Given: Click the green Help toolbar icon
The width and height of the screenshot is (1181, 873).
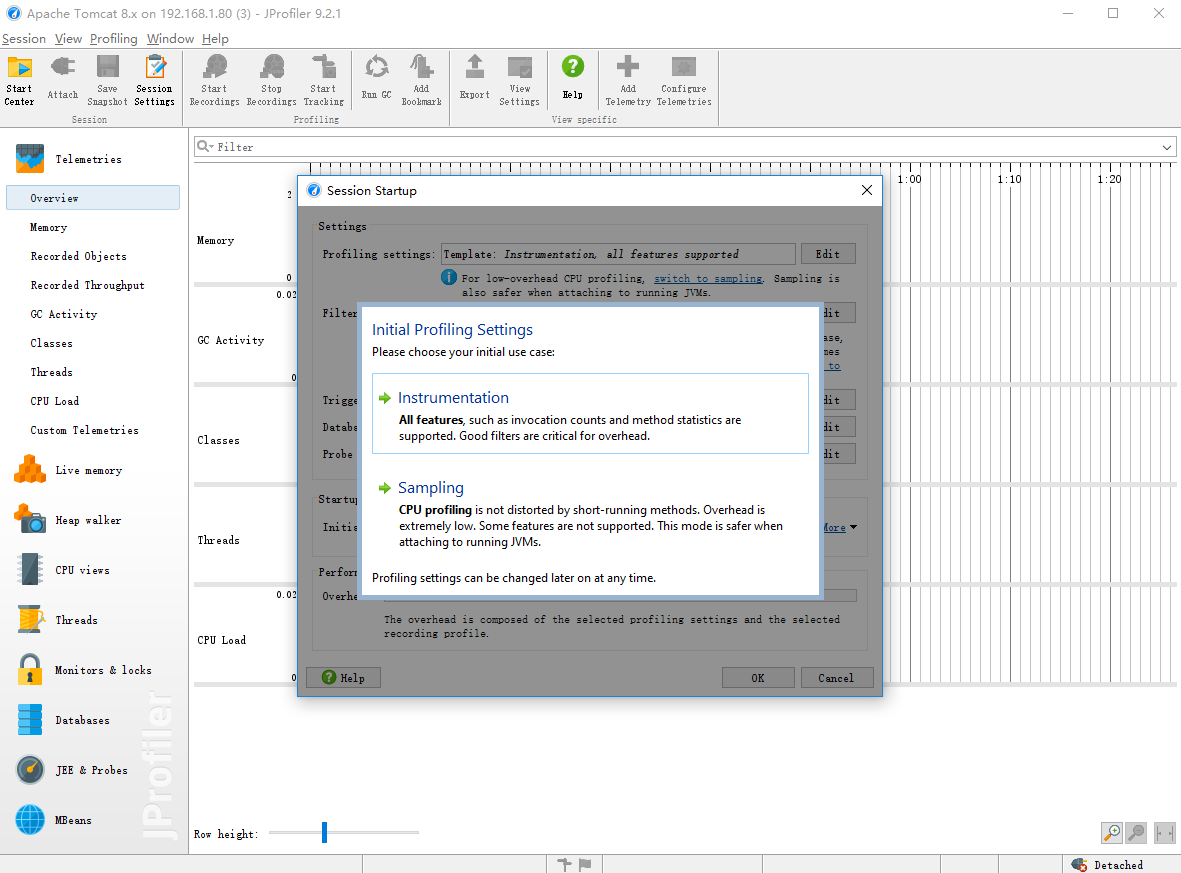Looking at the screenshot, I should pyautogui.click(x=572, y=78).
